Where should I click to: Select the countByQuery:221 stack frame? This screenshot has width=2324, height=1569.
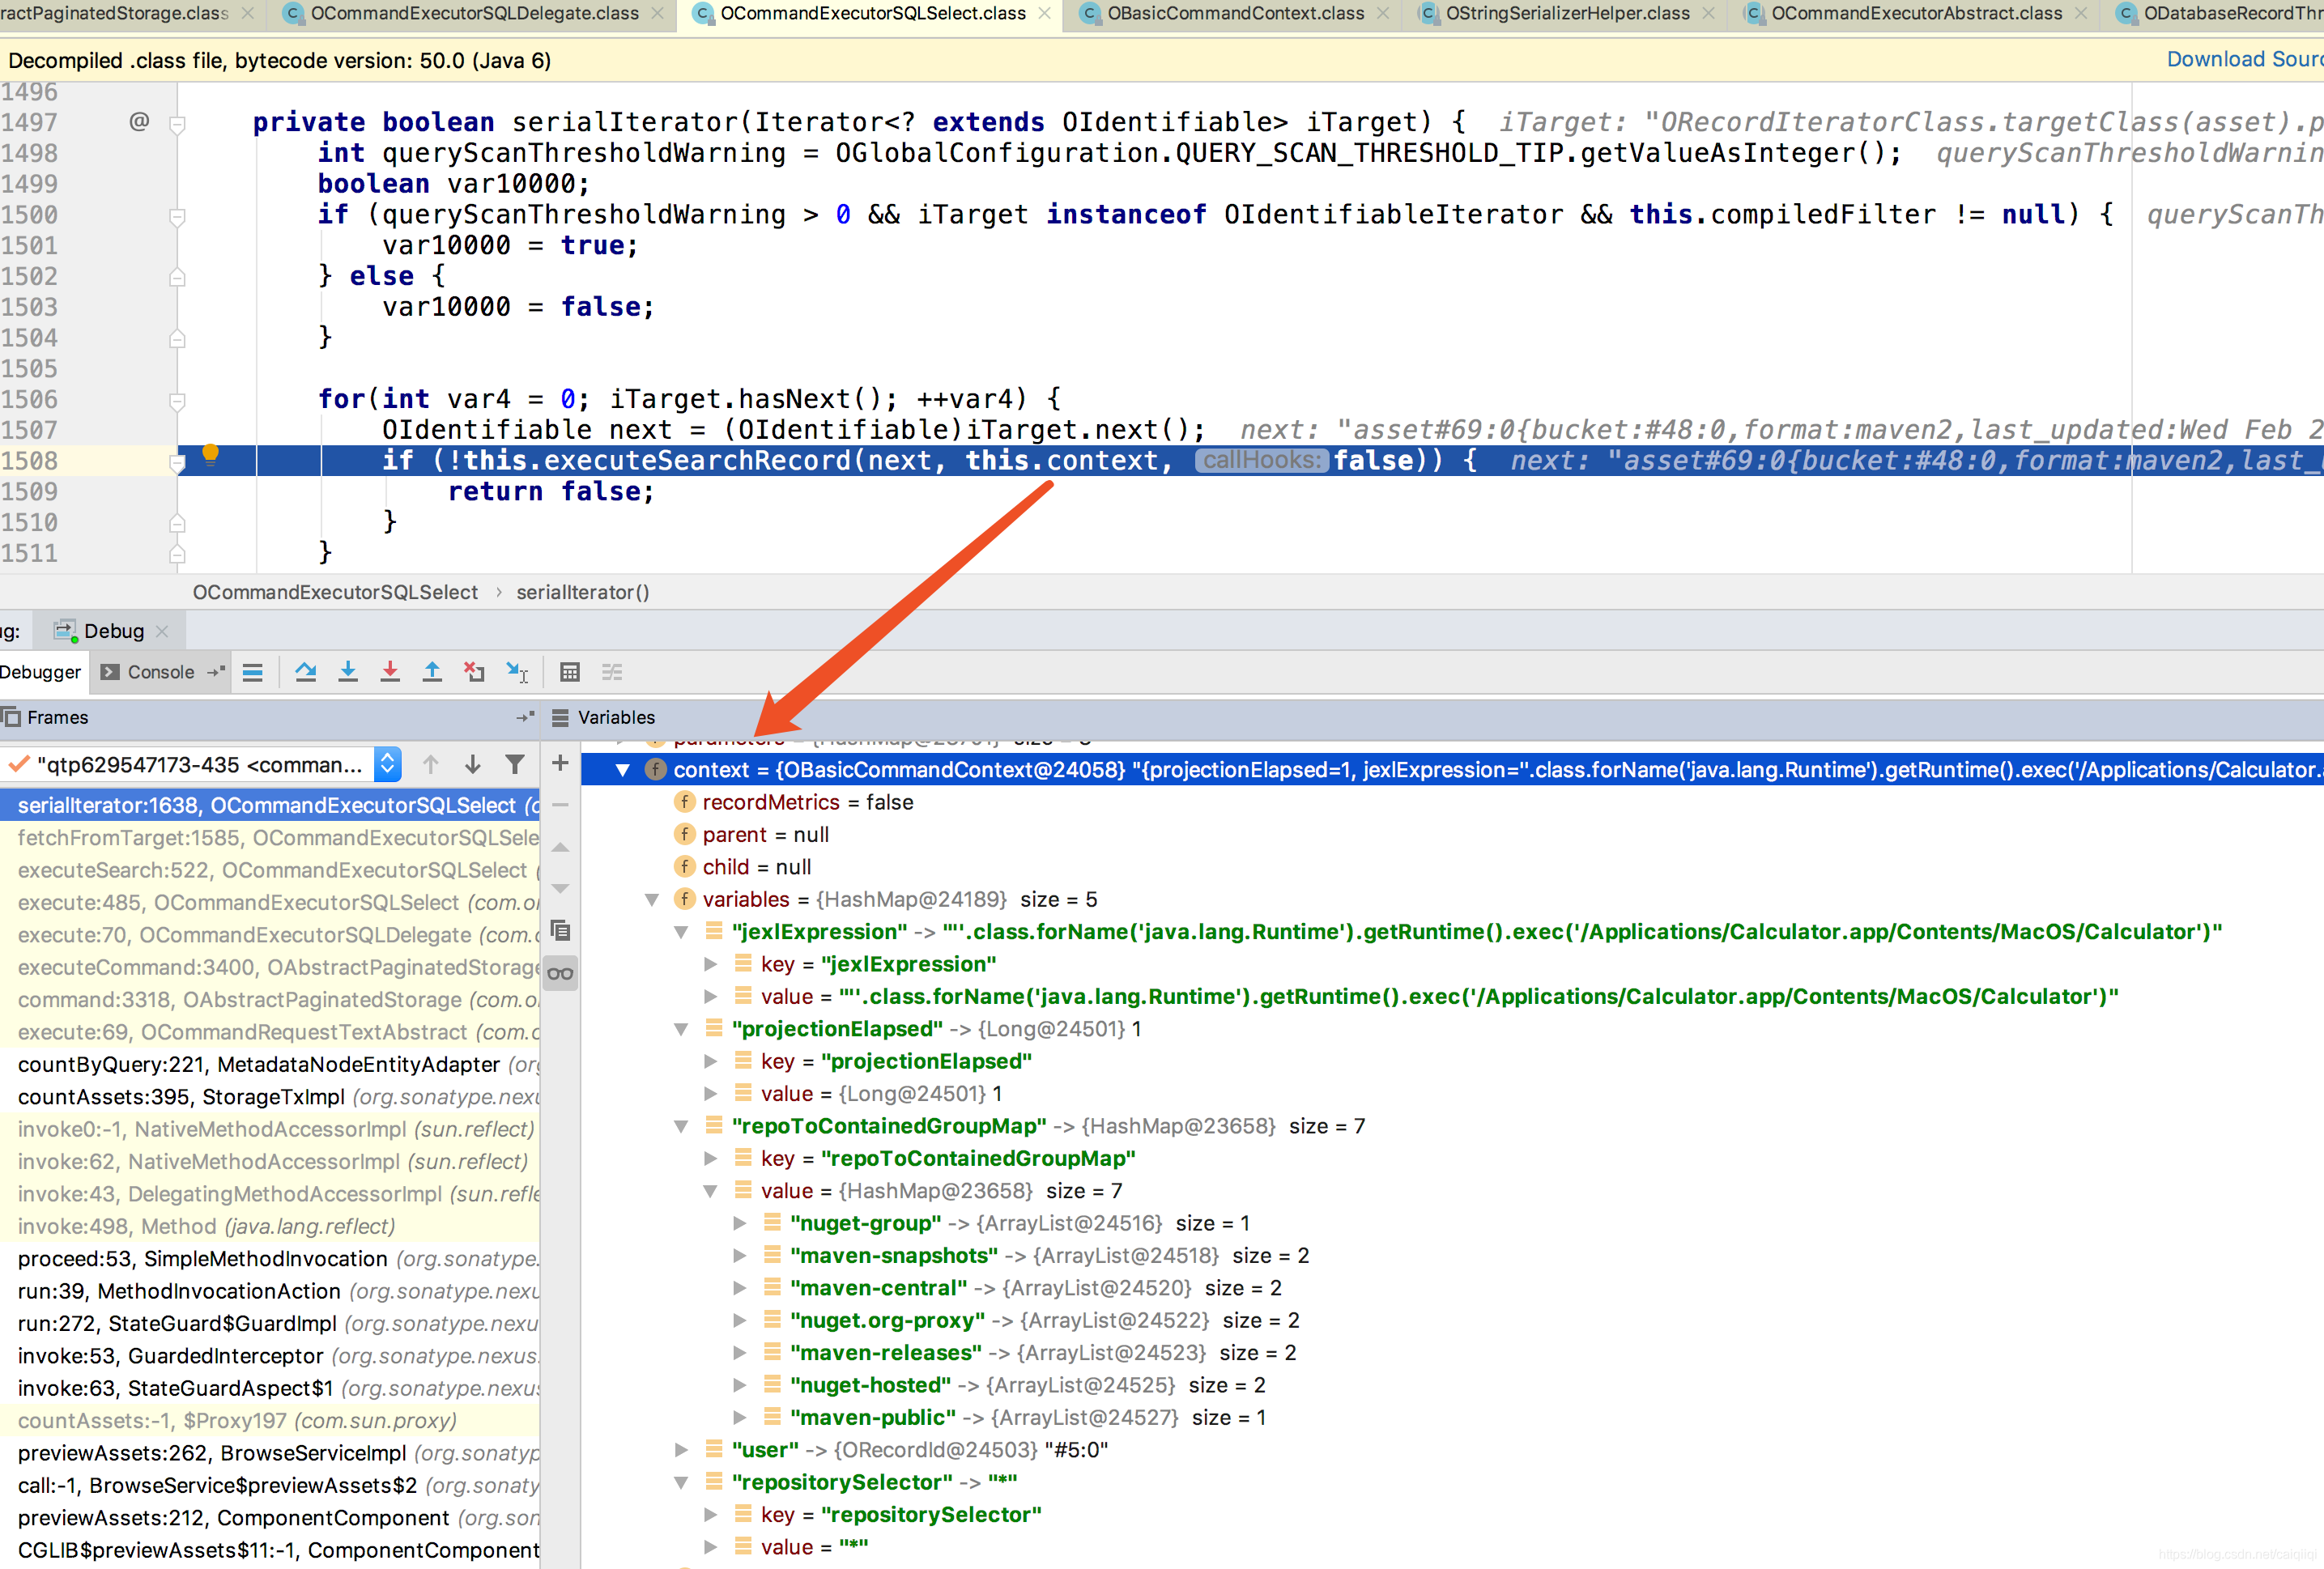270,1064
